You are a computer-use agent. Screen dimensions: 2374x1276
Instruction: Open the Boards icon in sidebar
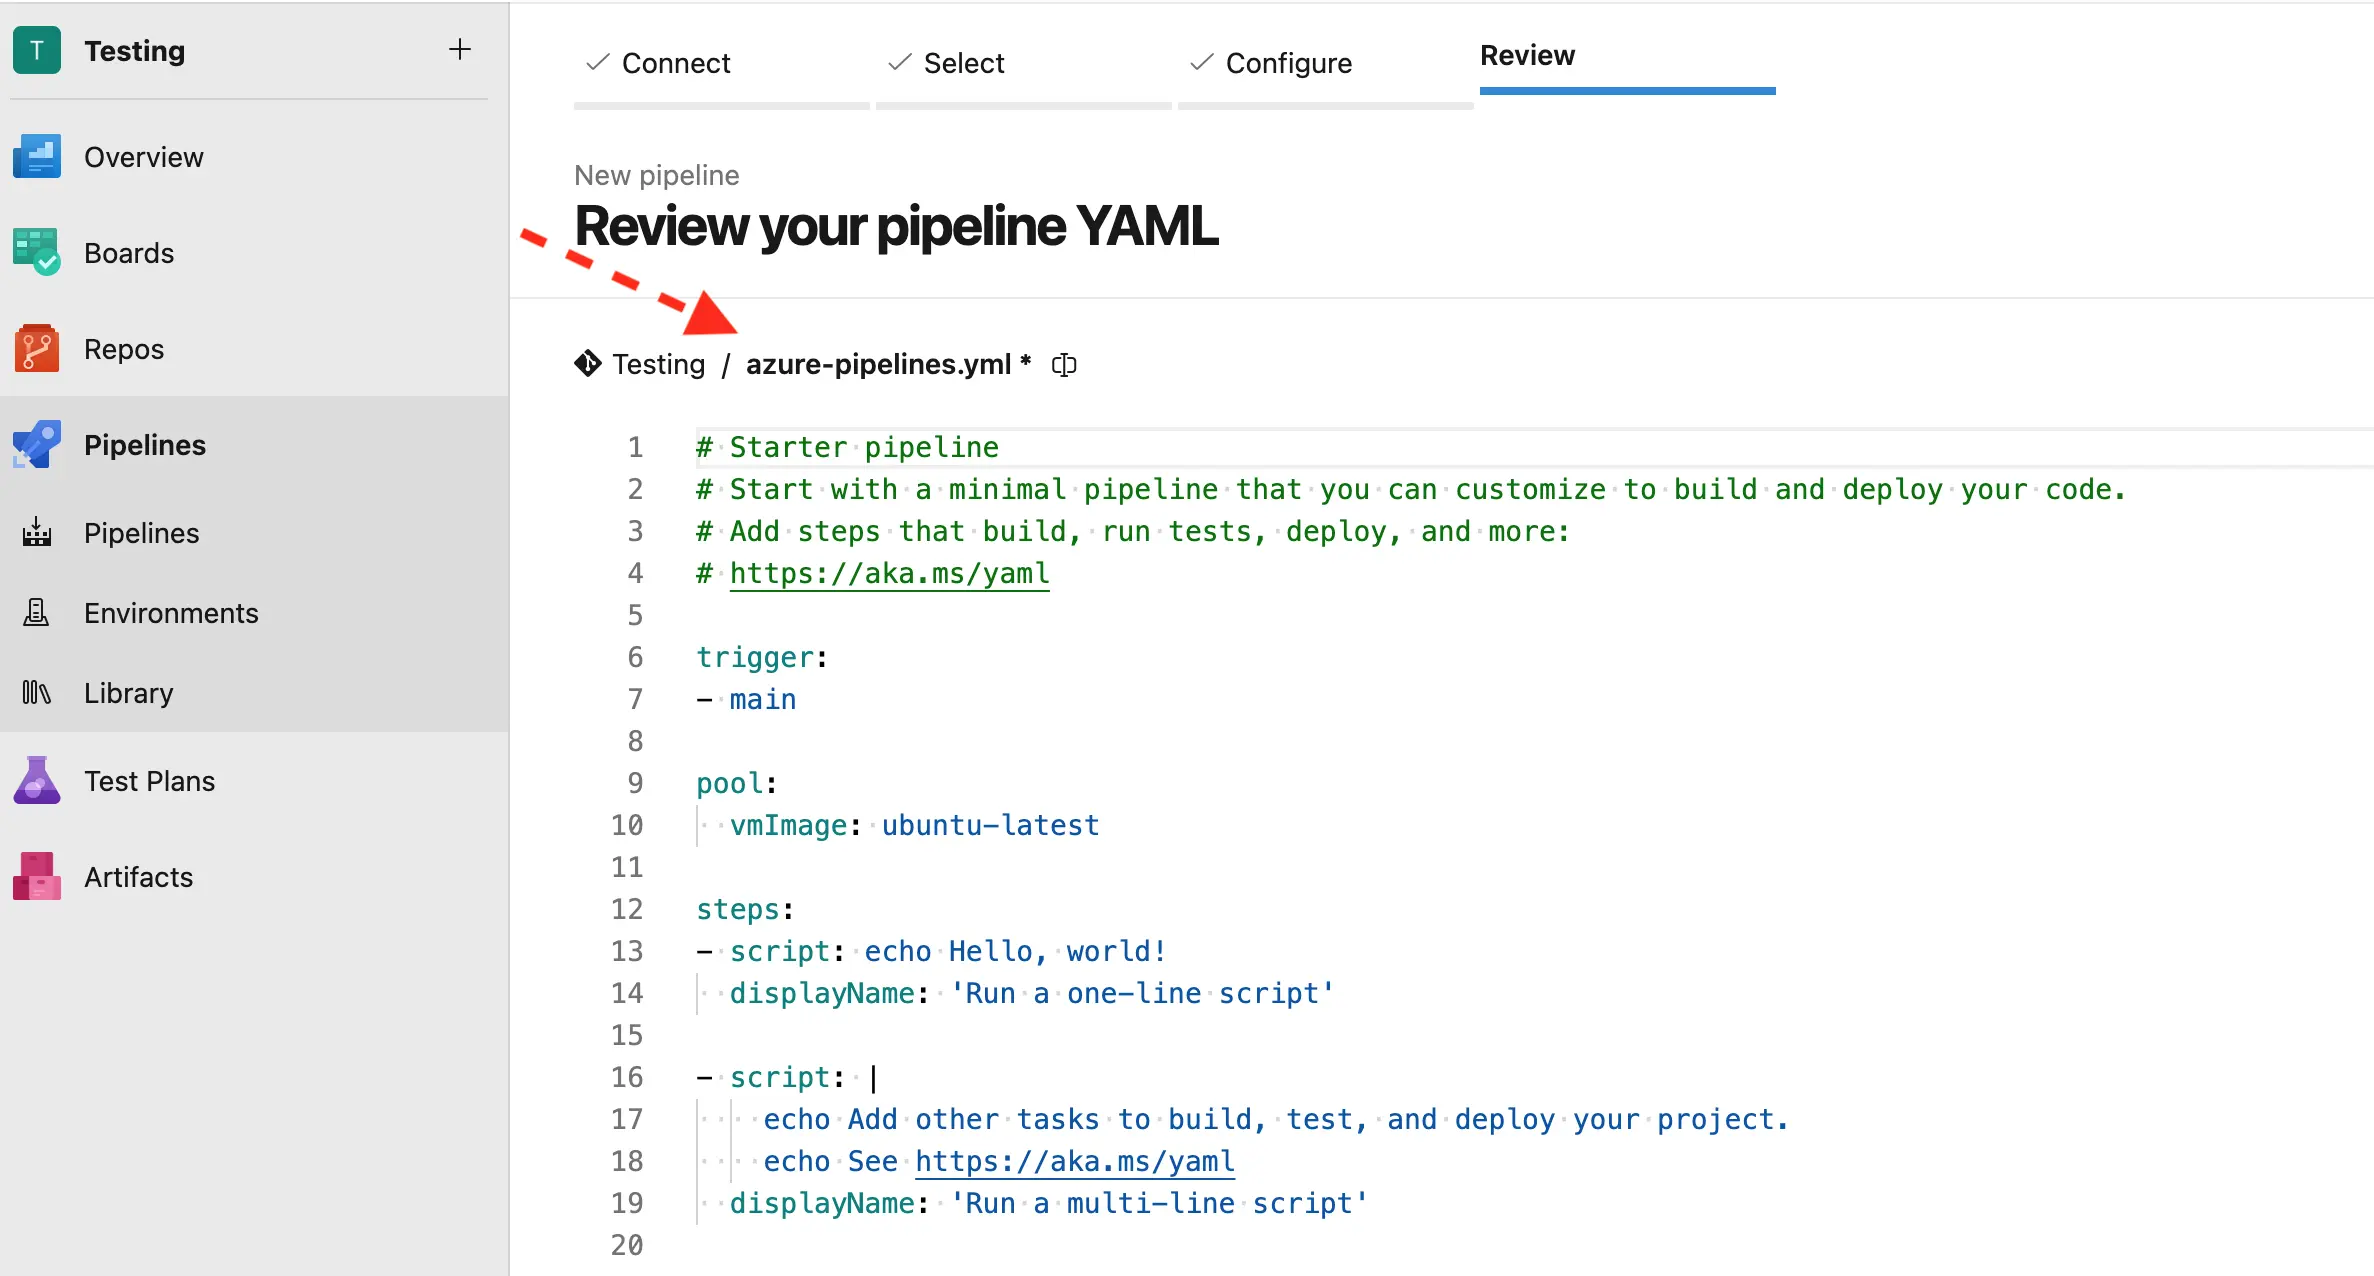pyautogui.click(x=37, y=253)
